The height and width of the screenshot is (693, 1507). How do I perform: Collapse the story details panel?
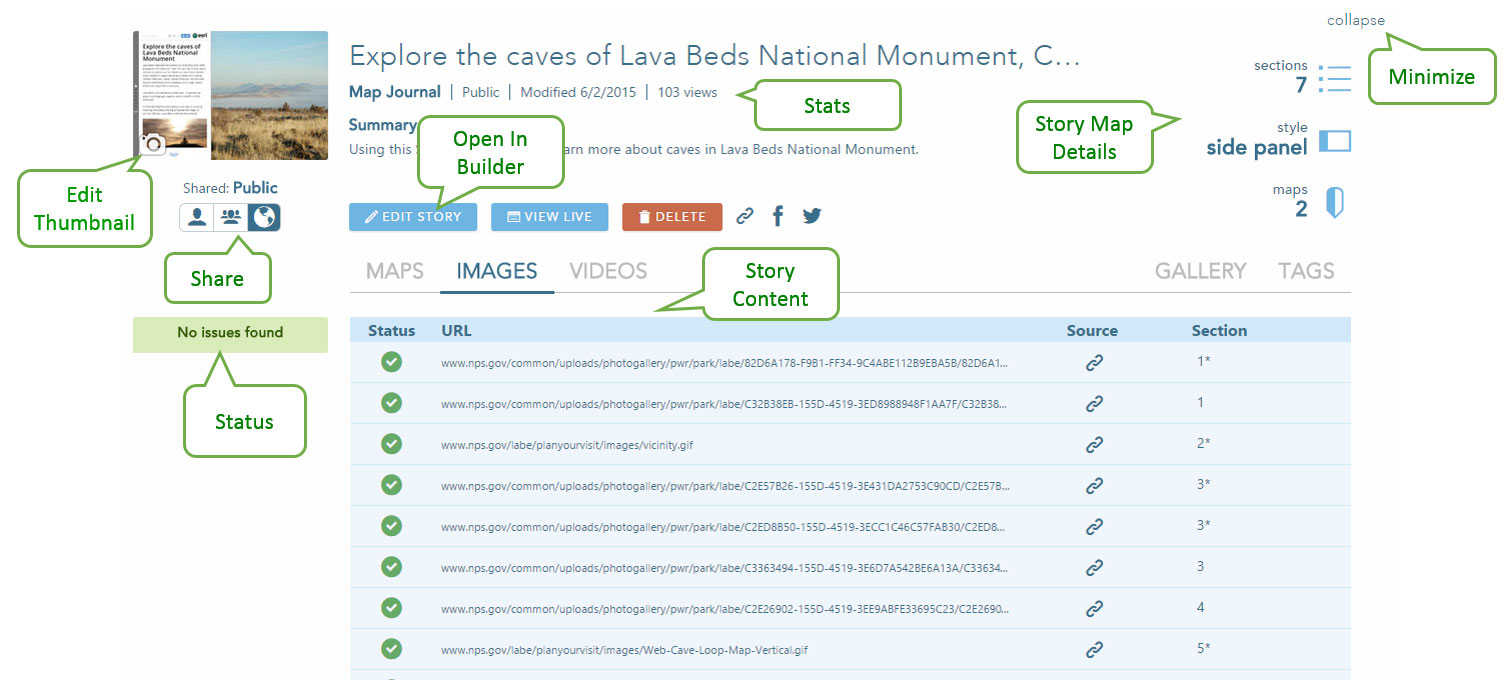point(1355,20)
